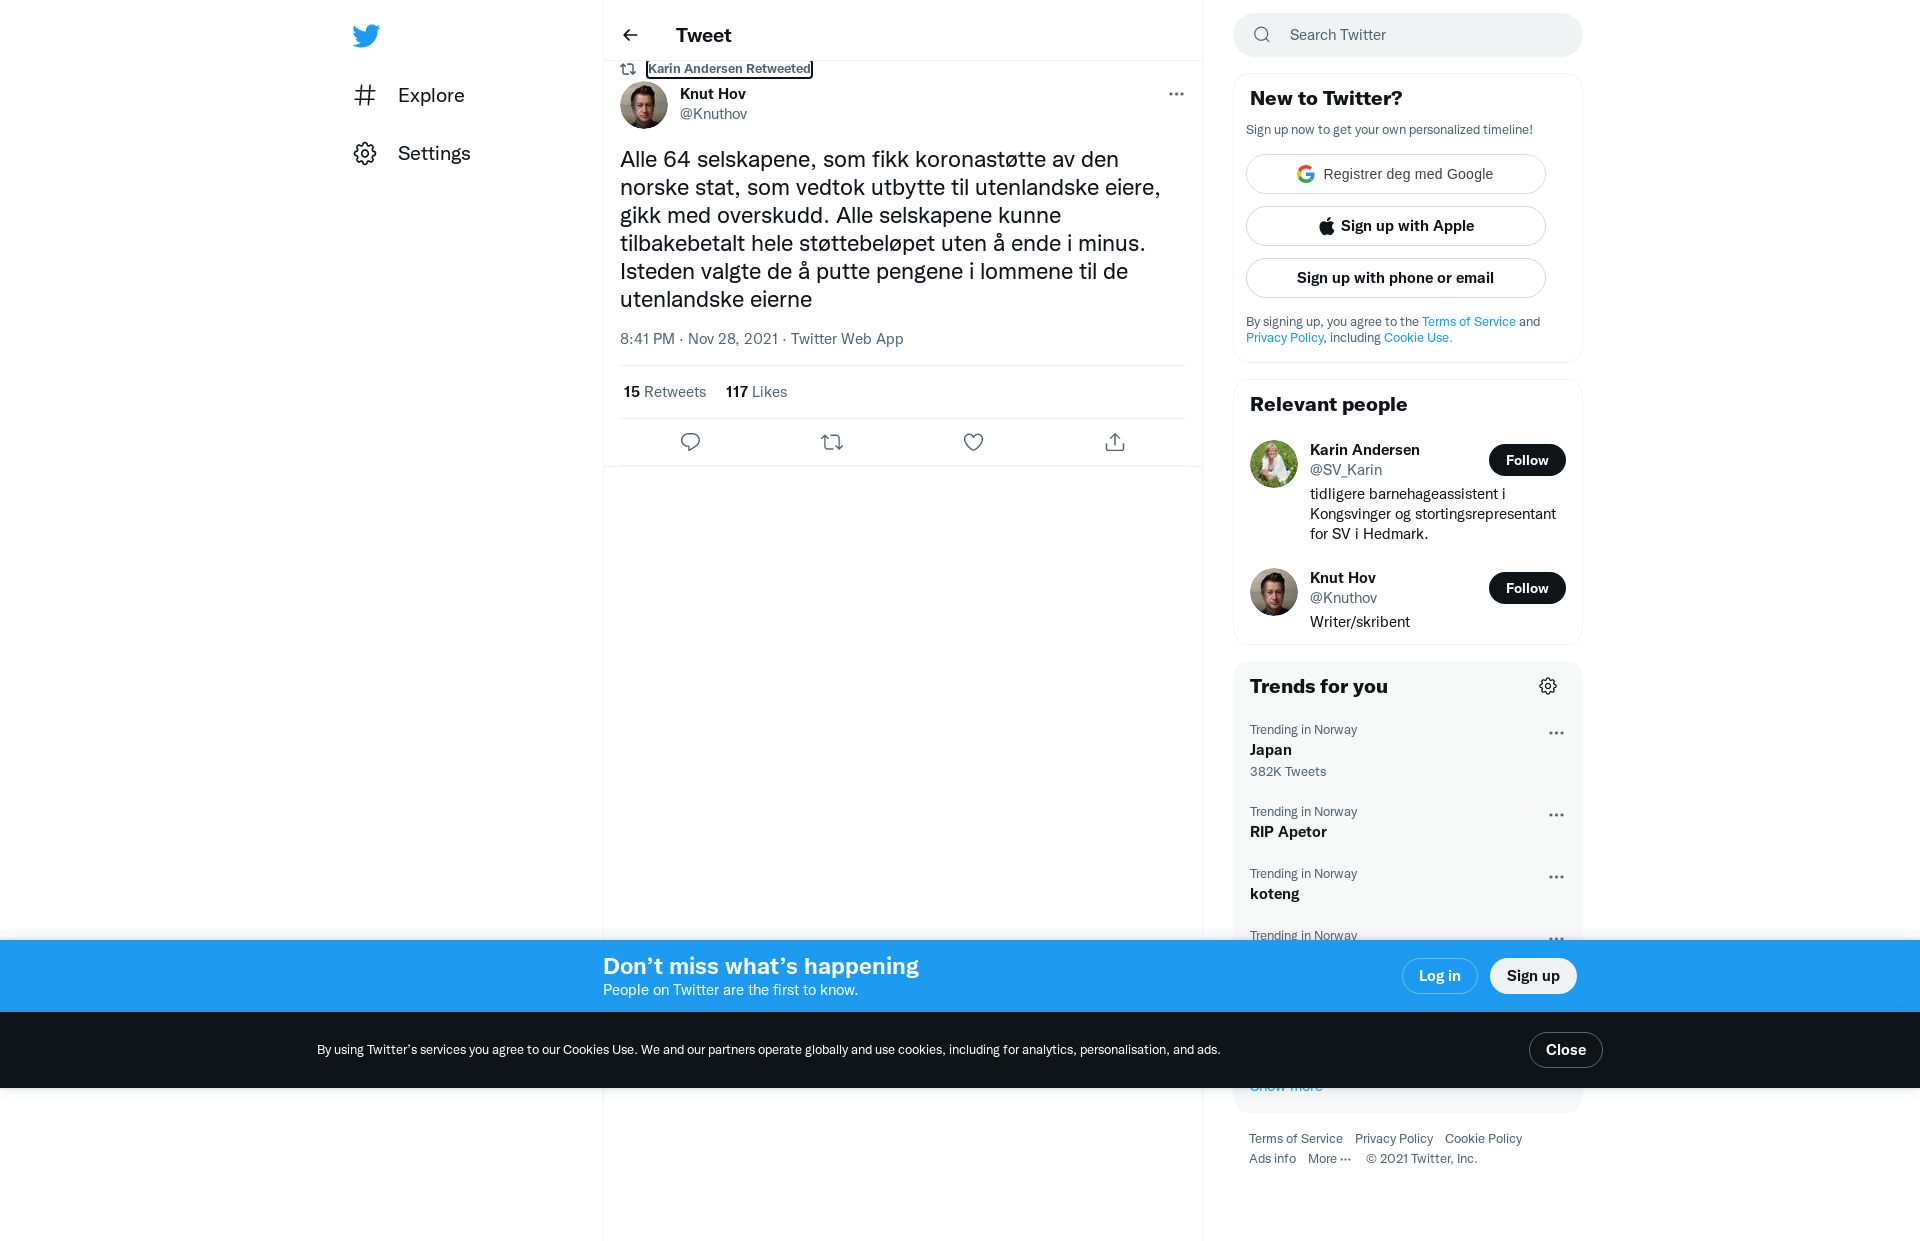Image resolution: width=1920 pixels, height=1241 pixels.
Task: Click Sign up with Apple
Action: pyautogui.click(x=1396, y=226)
